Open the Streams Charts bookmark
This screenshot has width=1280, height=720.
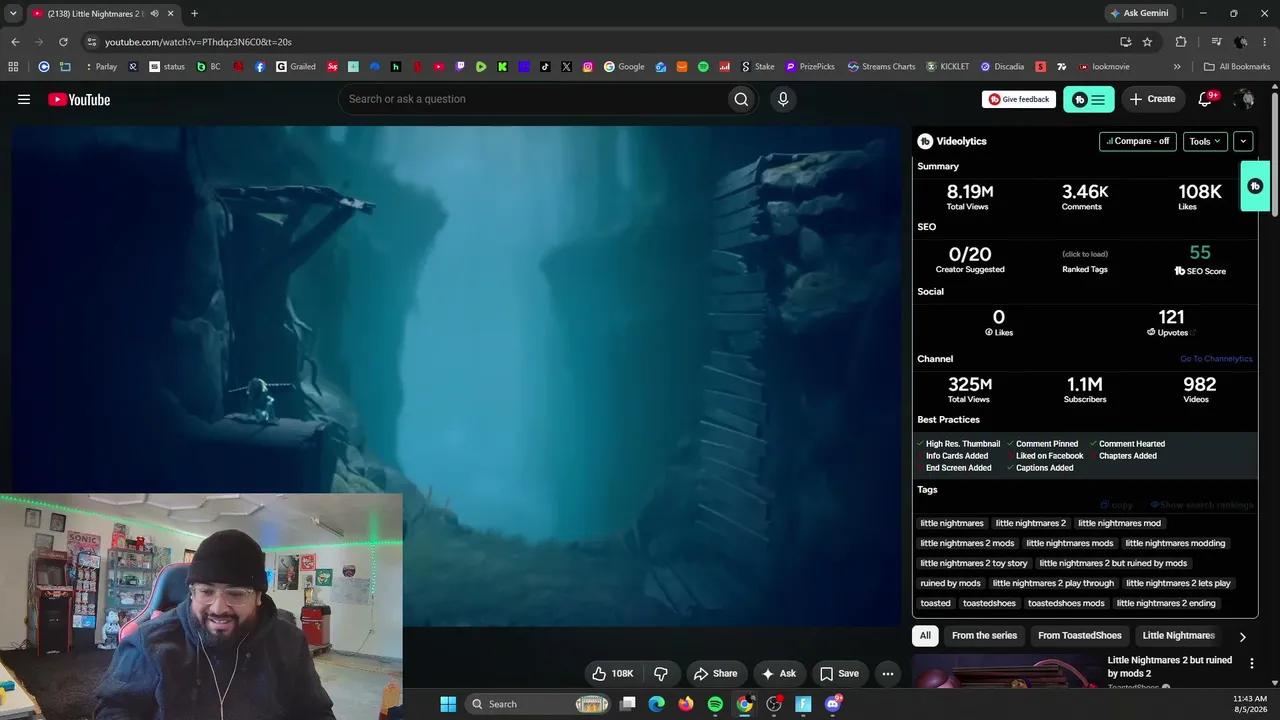(881, 67)
